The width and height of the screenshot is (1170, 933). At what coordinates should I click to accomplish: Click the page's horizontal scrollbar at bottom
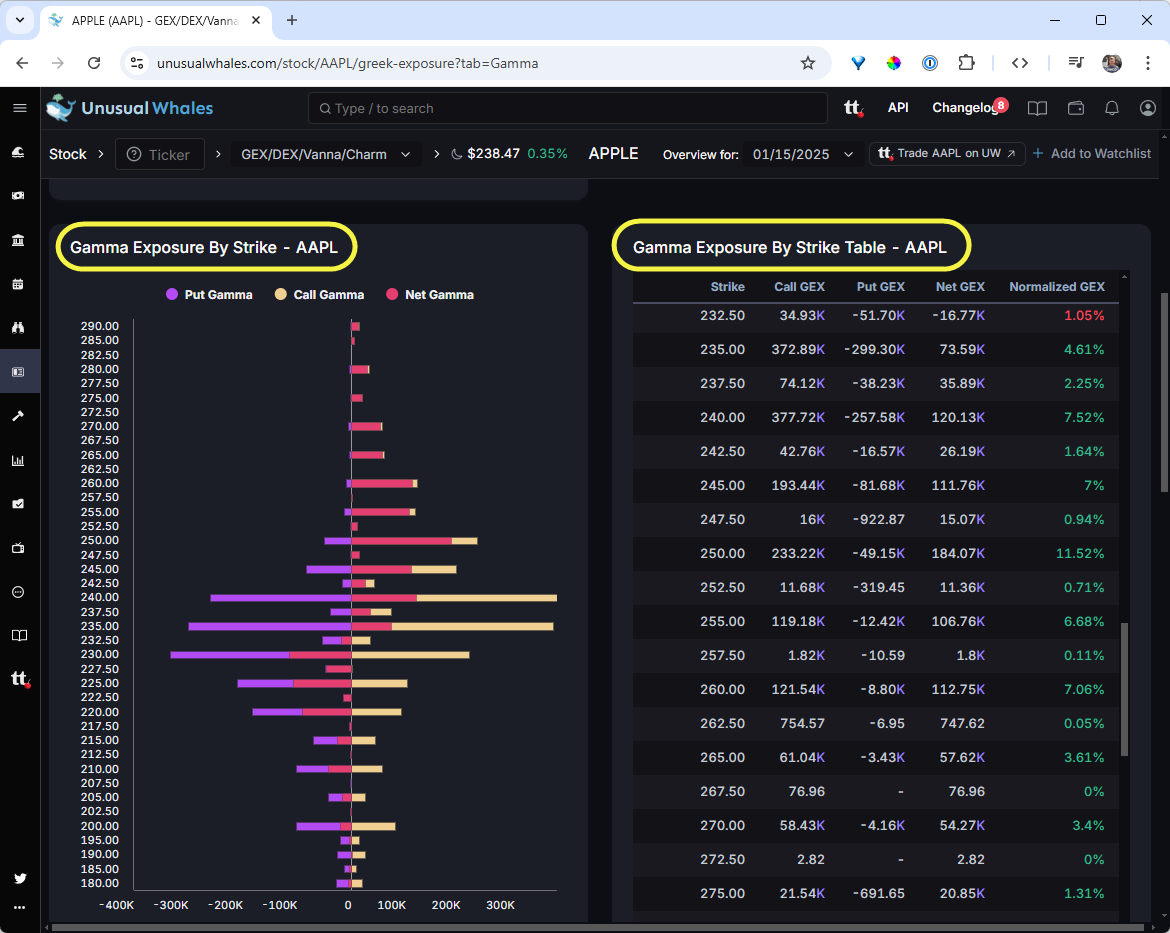[x=597, y=928]
